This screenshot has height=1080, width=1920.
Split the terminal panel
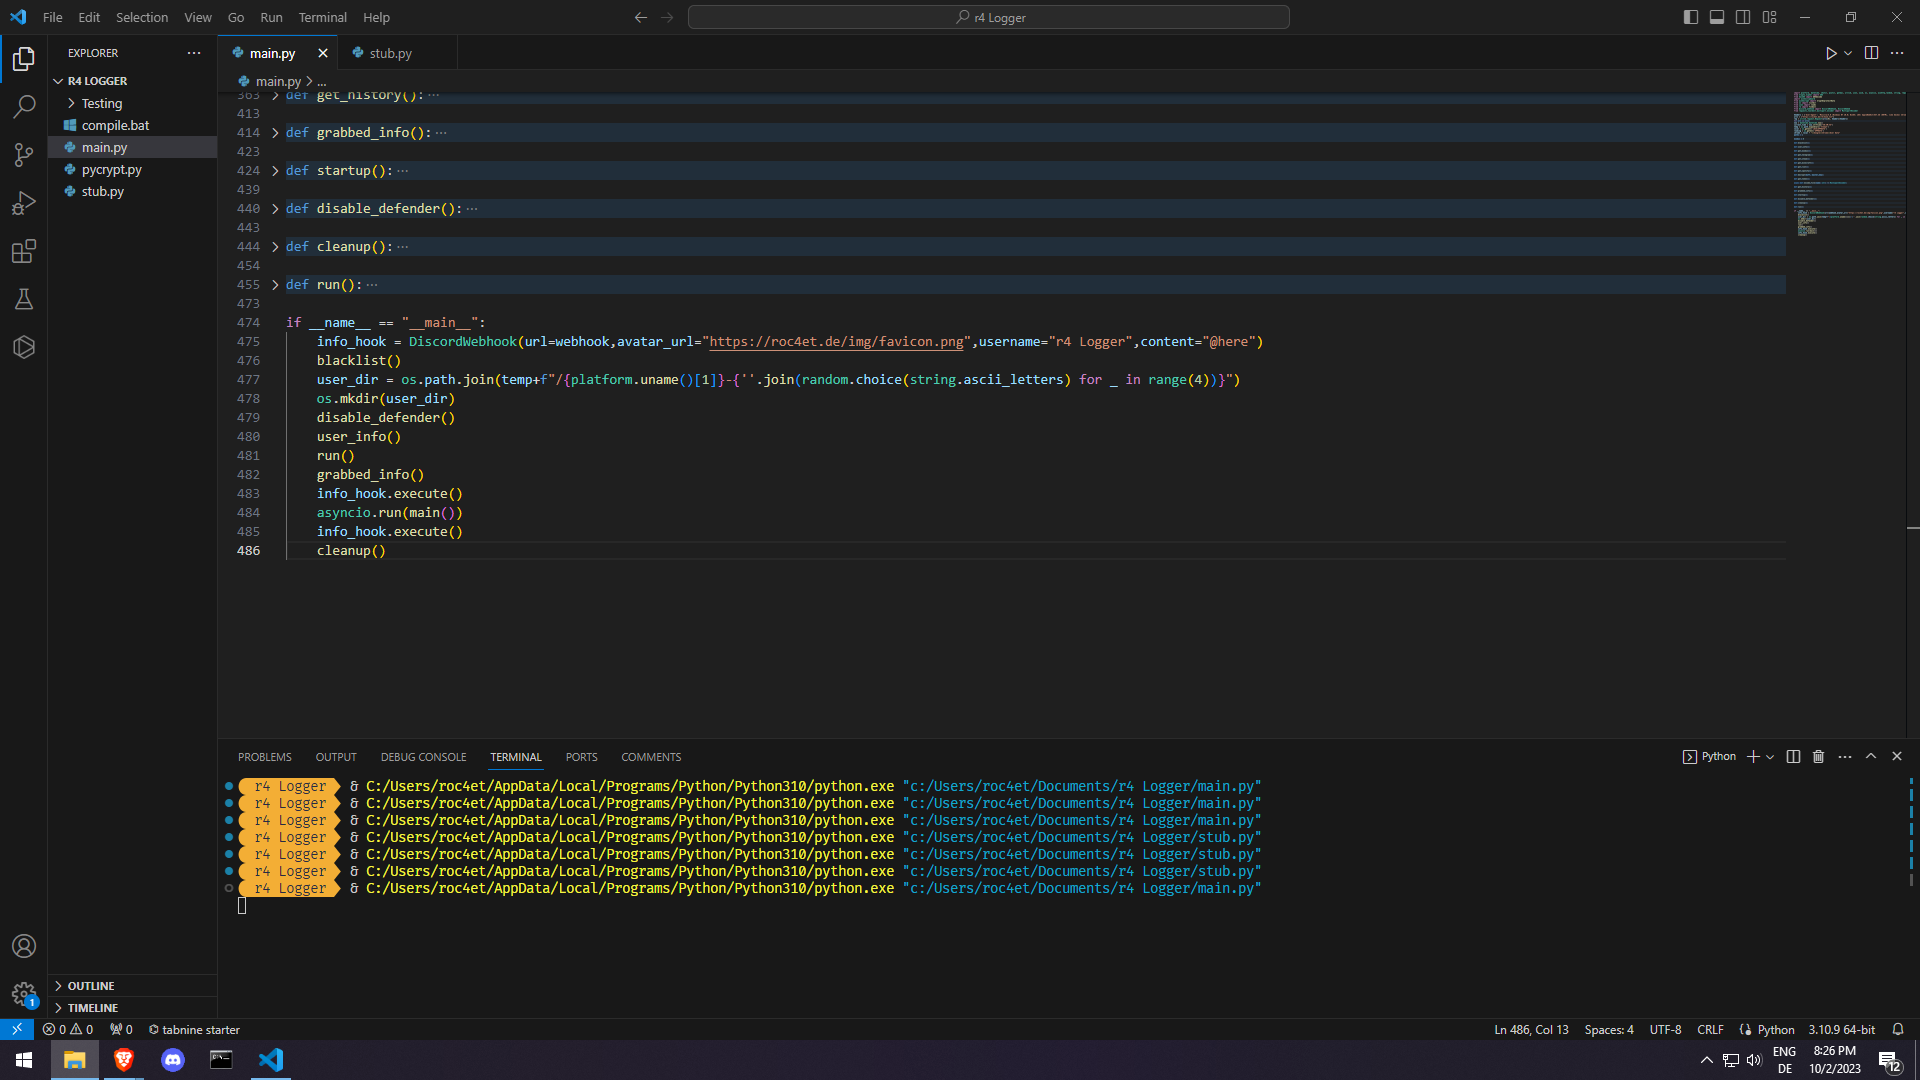tap(1793, 757)
